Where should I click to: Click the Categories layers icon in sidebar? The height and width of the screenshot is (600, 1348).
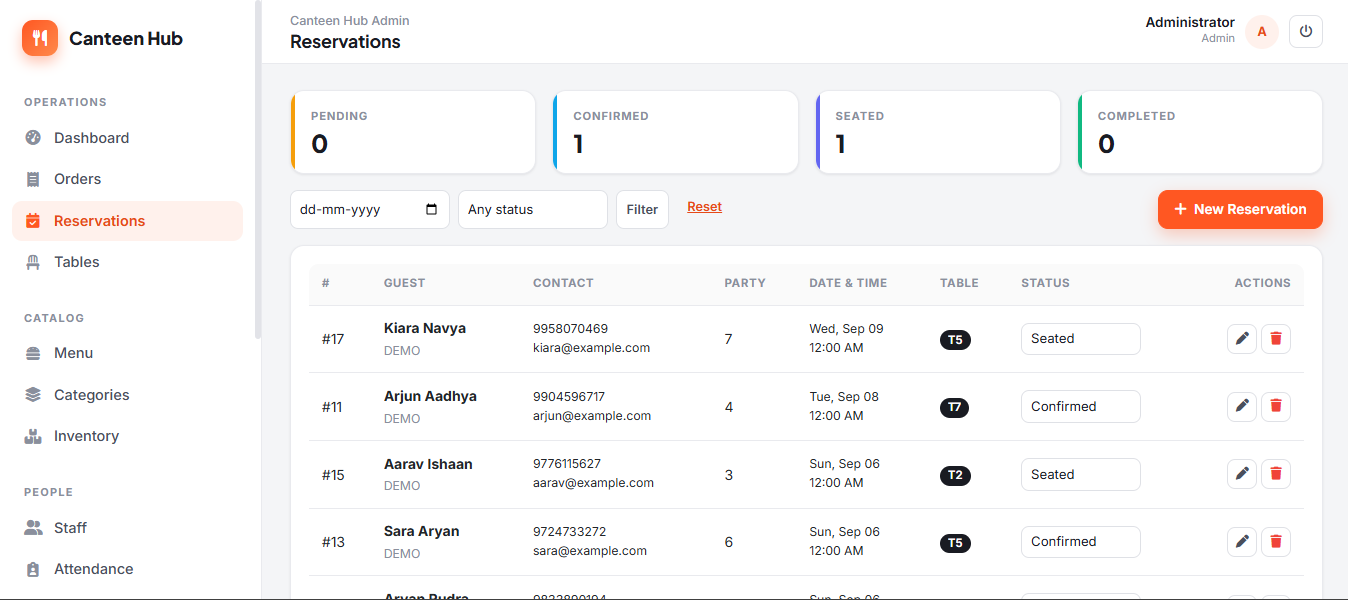[33, 395]
